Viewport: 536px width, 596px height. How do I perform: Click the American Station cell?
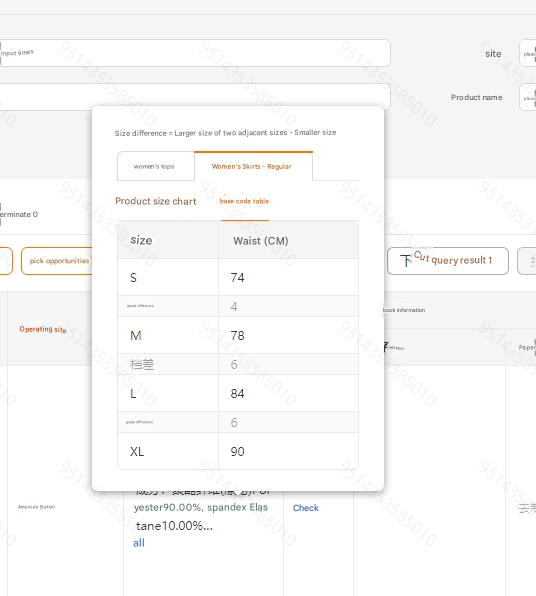click(36, 507)
